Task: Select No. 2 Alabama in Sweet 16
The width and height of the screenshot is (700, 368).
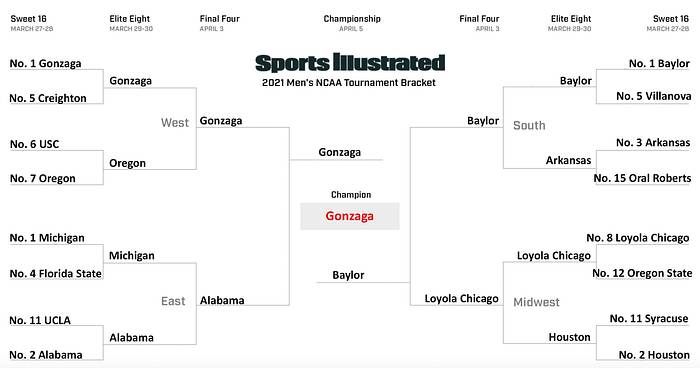Action: (x=46, y=355)
